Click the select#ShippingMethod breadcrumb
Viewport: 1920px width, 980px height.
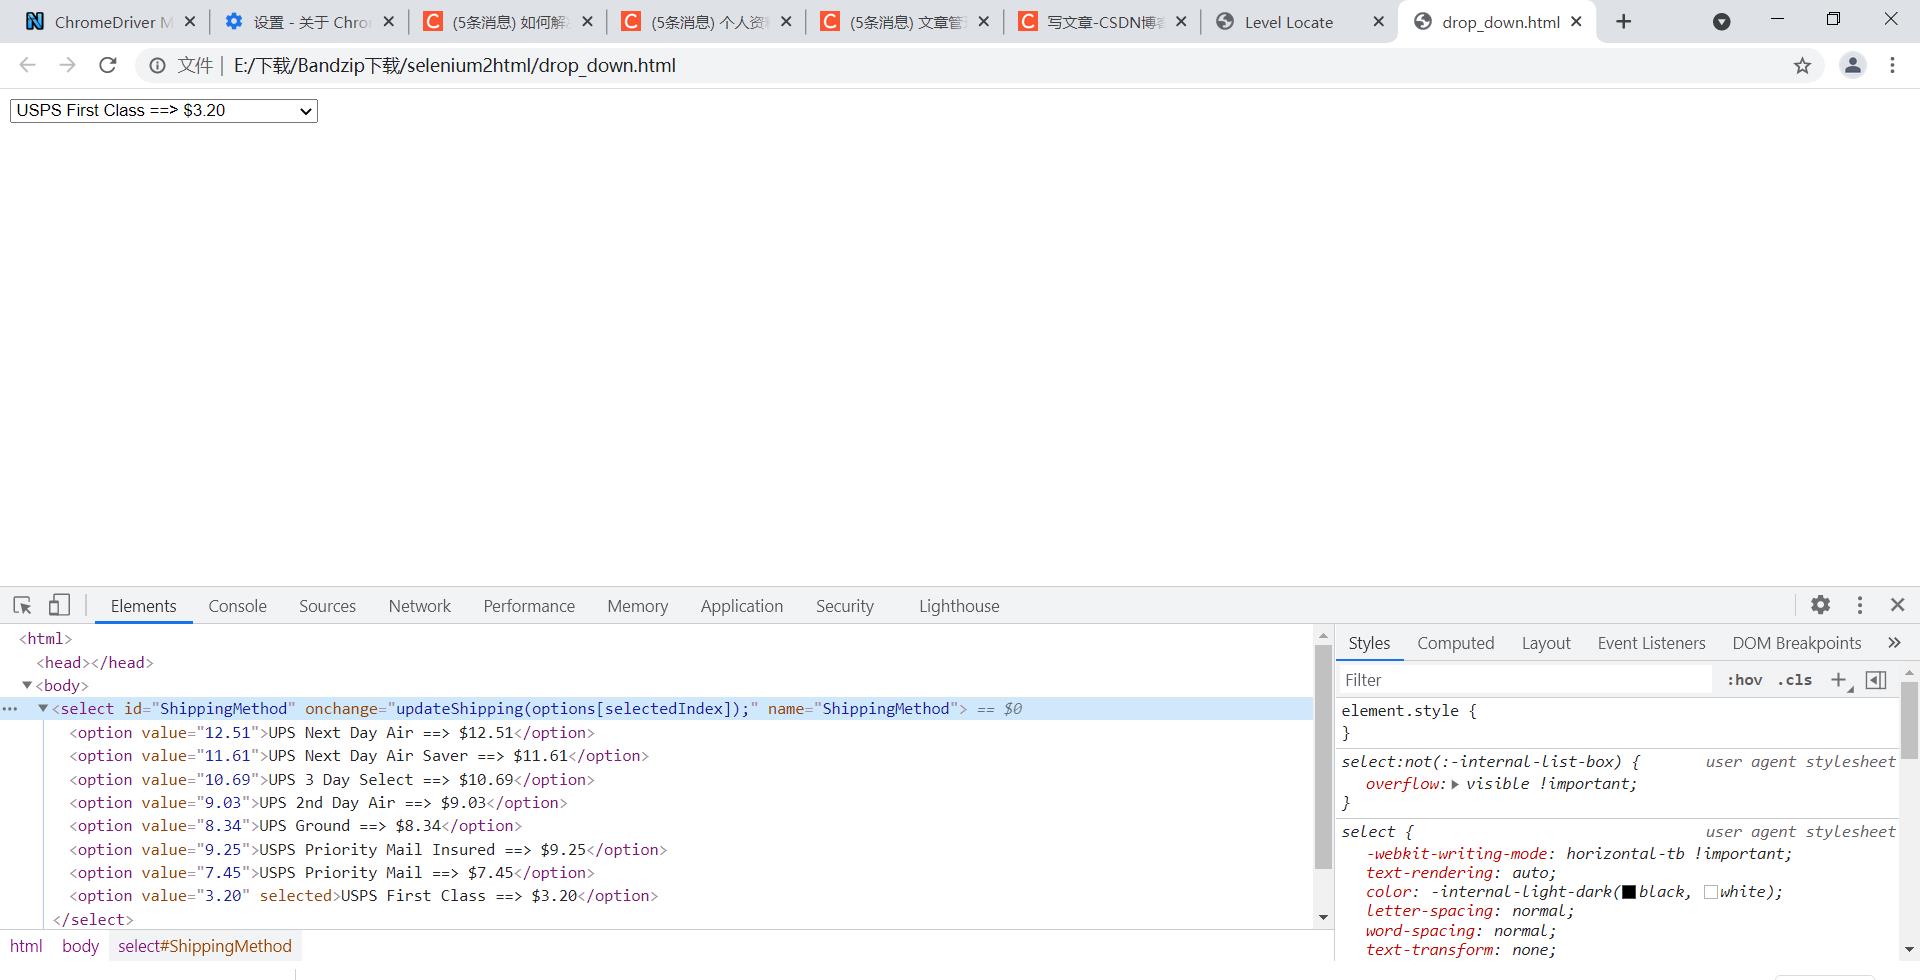205,946
